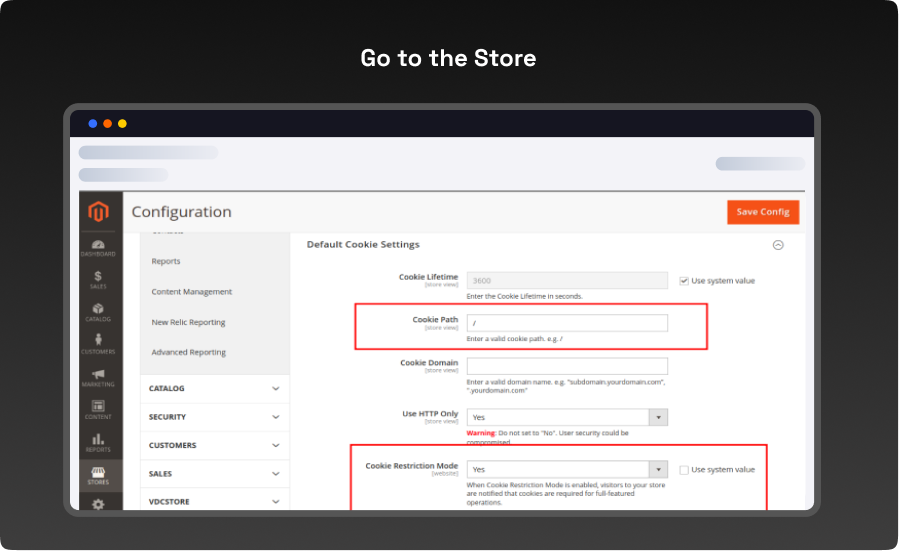899x551 pixels.
Task: Select New Relic Reporting menu item
Action: 188,322
